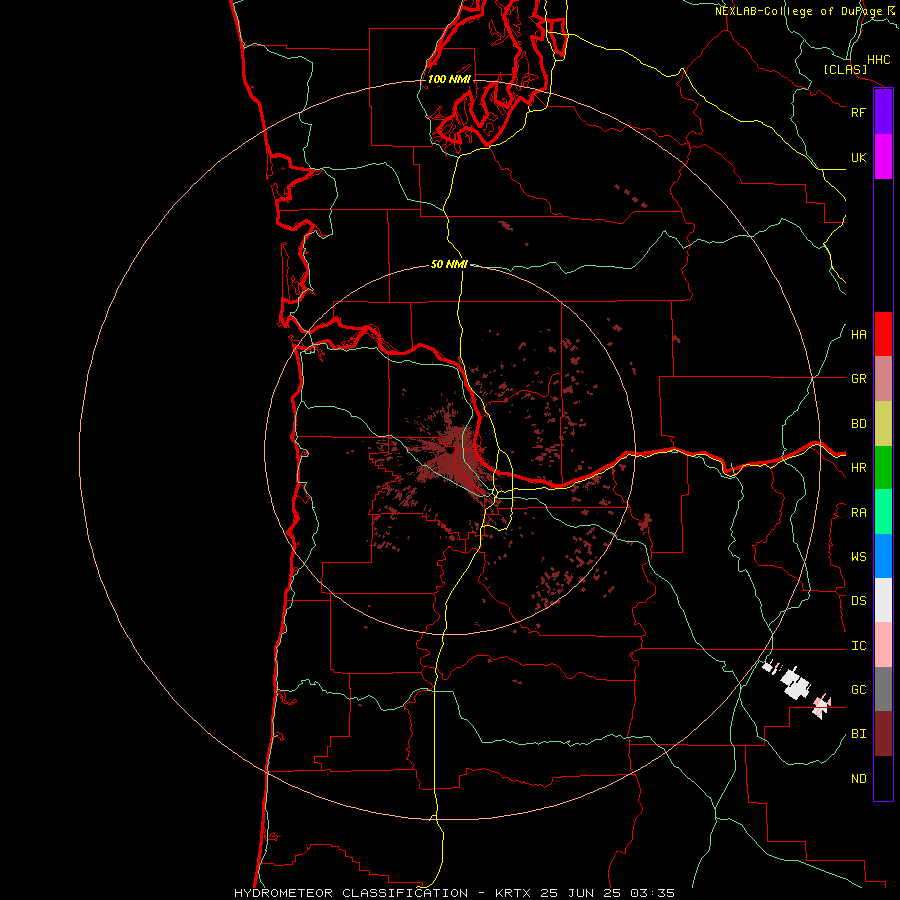Viewport: 900px width, 900px height.
Task: Click the Hydrometeor Classification KRTX title caption
Action: pos(454,893)
